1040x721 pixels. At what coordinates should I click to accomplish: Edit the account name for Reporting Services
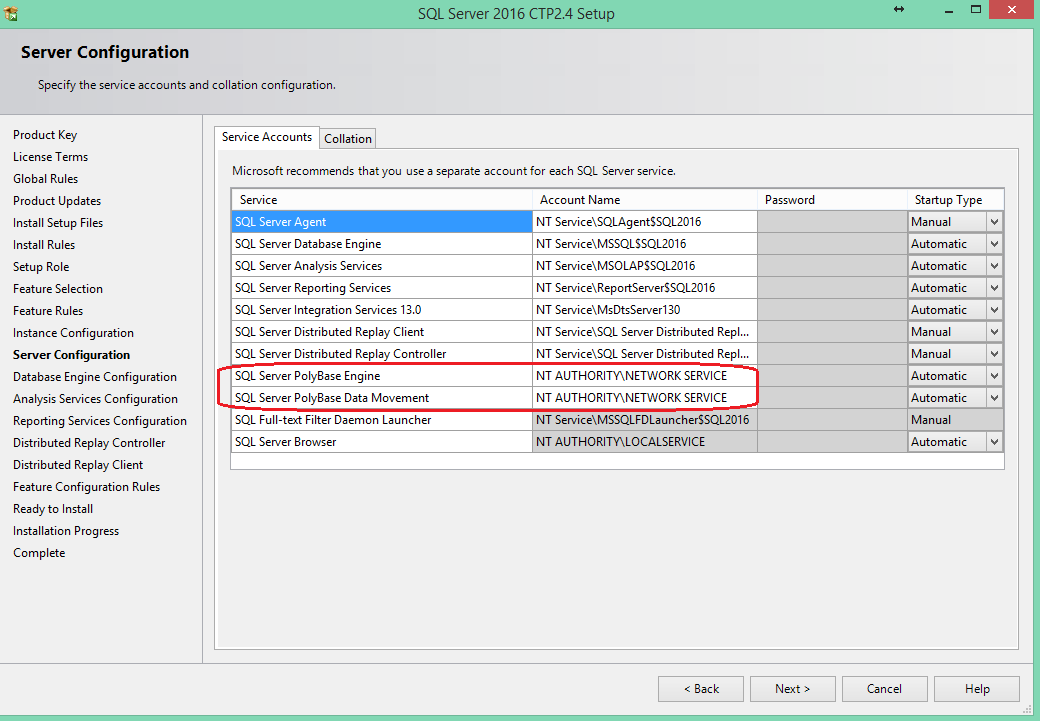pos(645,288)
